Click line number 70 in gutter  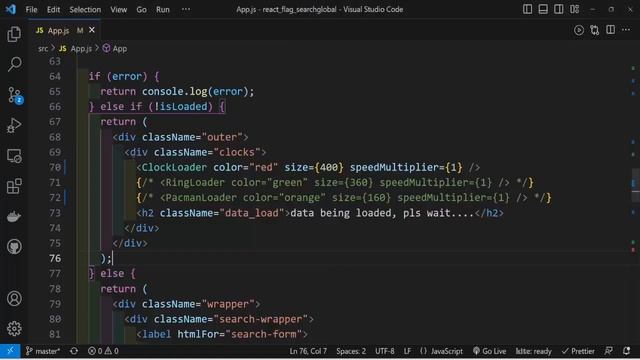pyautogui.click(x=55, y=167)
